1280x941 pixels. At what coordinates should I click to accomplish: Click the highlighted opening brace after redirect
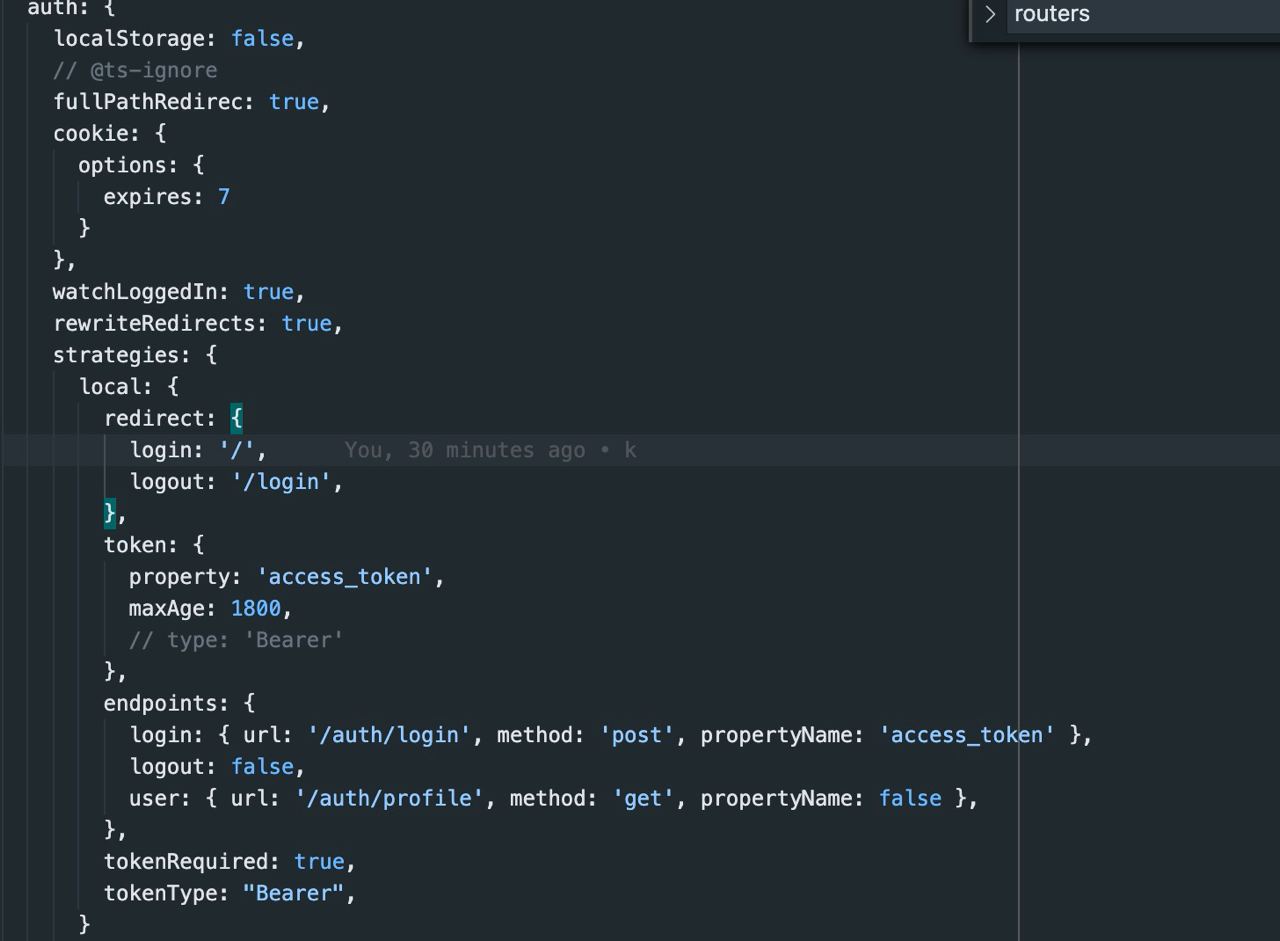click(x=237, y=418)
